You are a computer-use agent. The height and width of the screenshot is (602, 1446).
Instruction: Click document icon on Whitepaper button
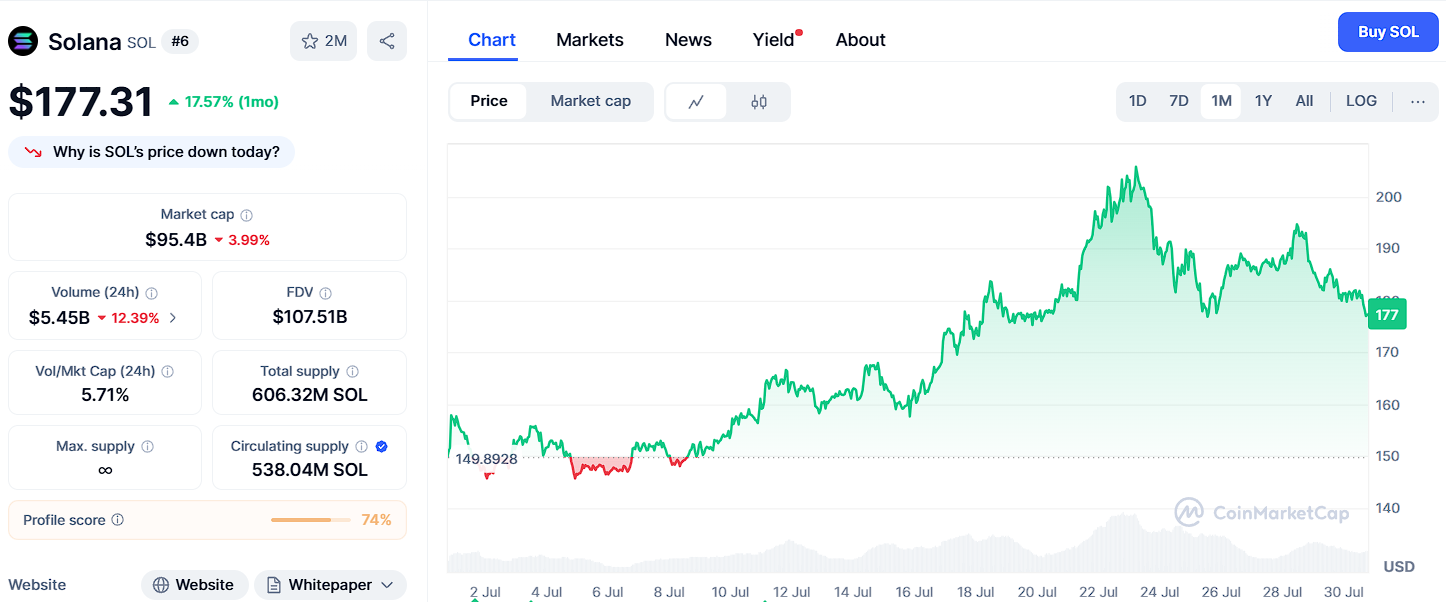274,585
